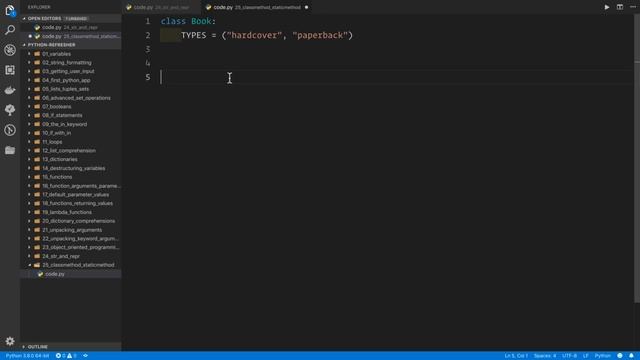Change file encoding via UTF-8
The width and height of the screenshot is (640, 360).
point(569,356)
